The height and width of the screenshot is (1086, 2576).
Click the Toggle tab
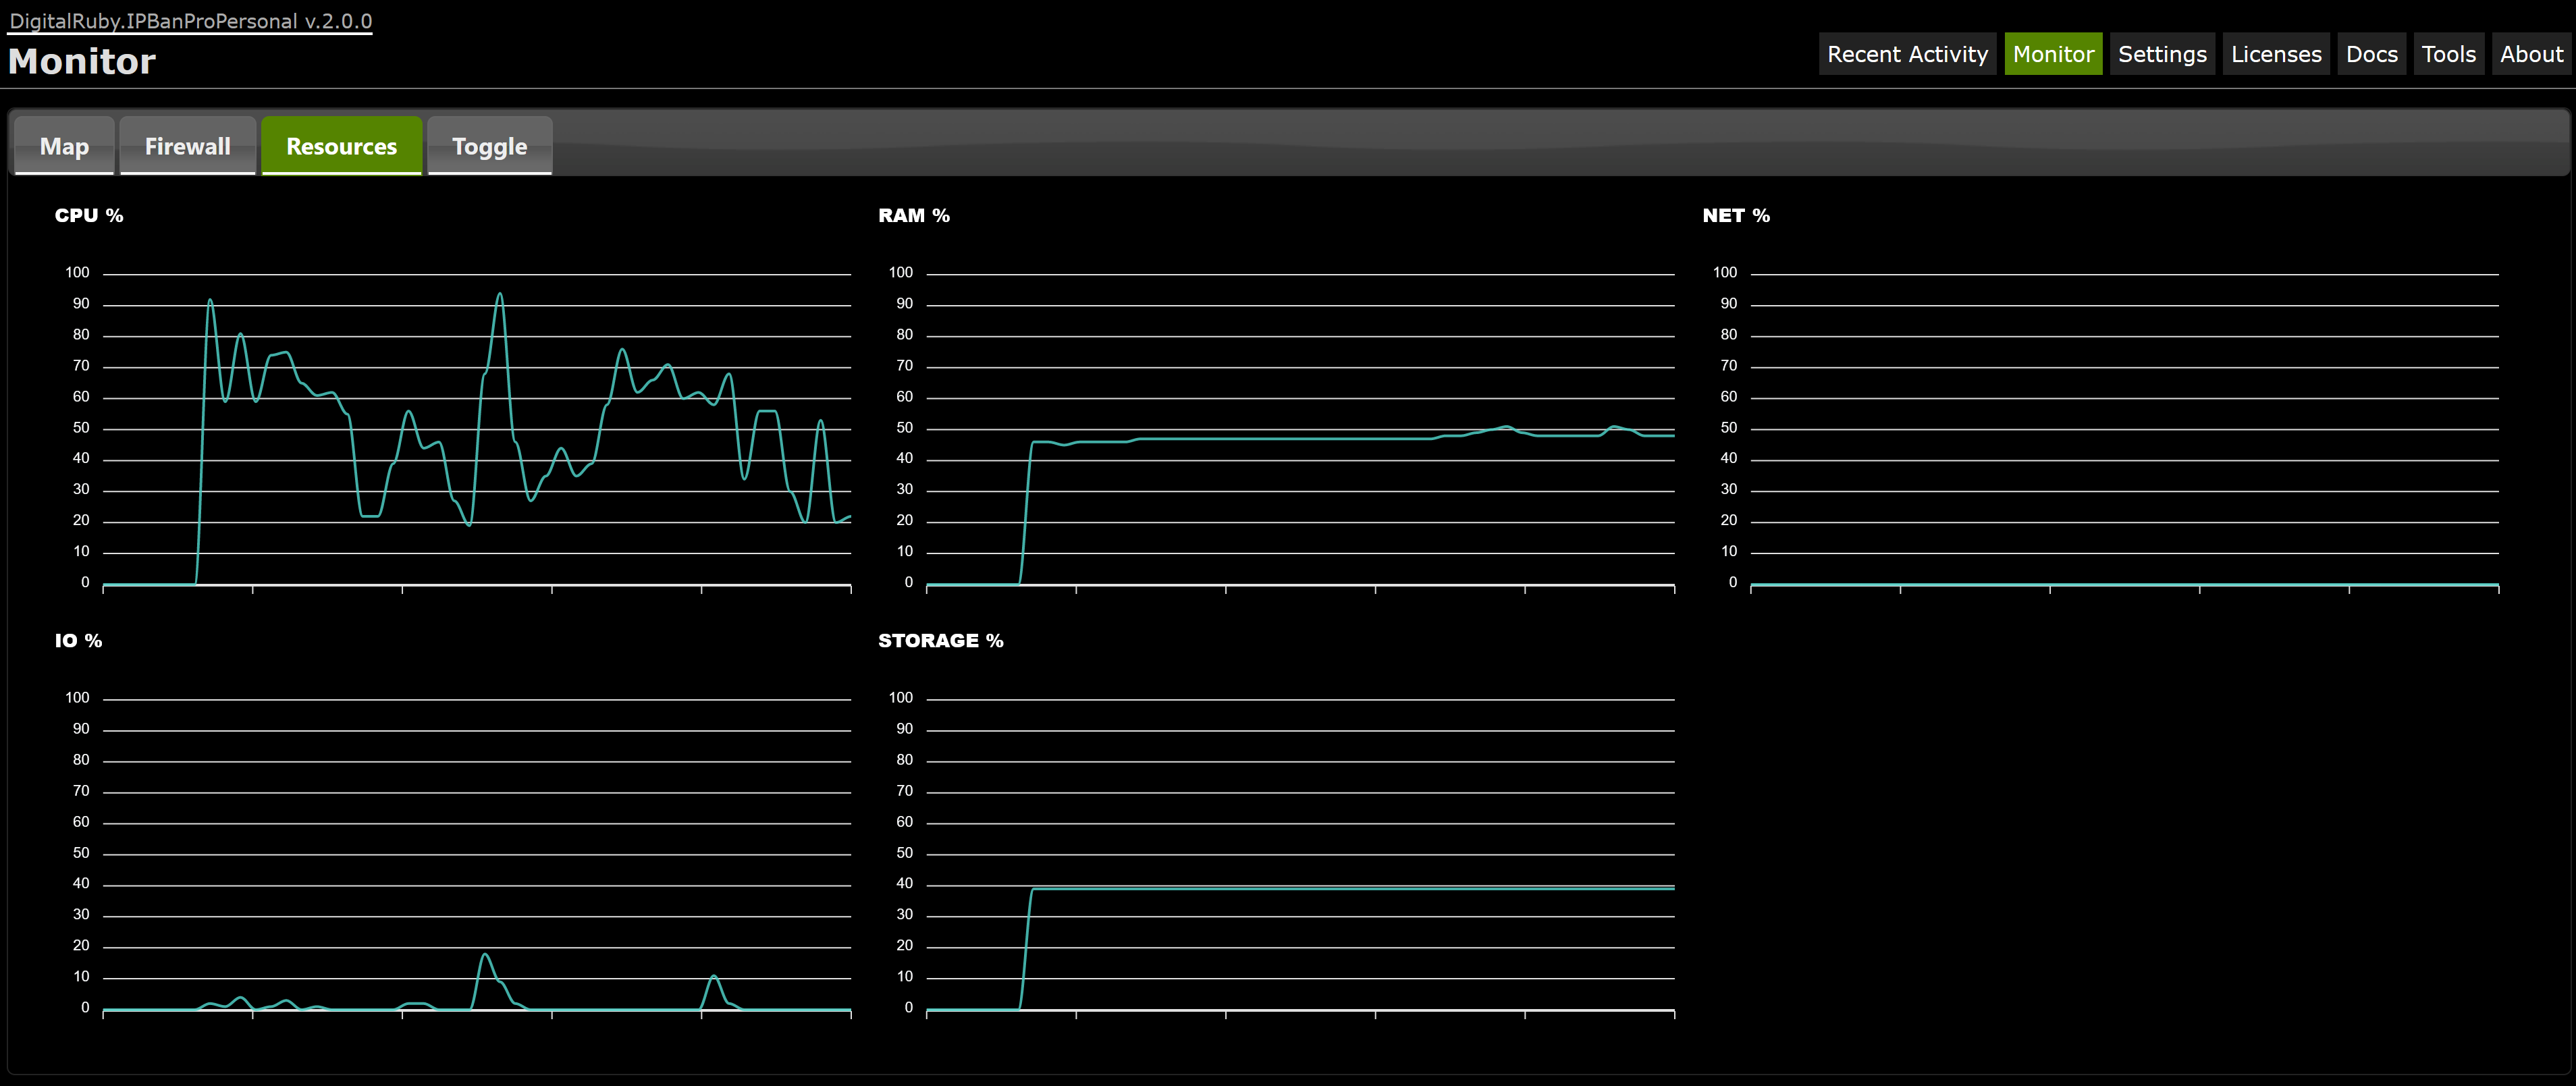[x=489, y=146]
